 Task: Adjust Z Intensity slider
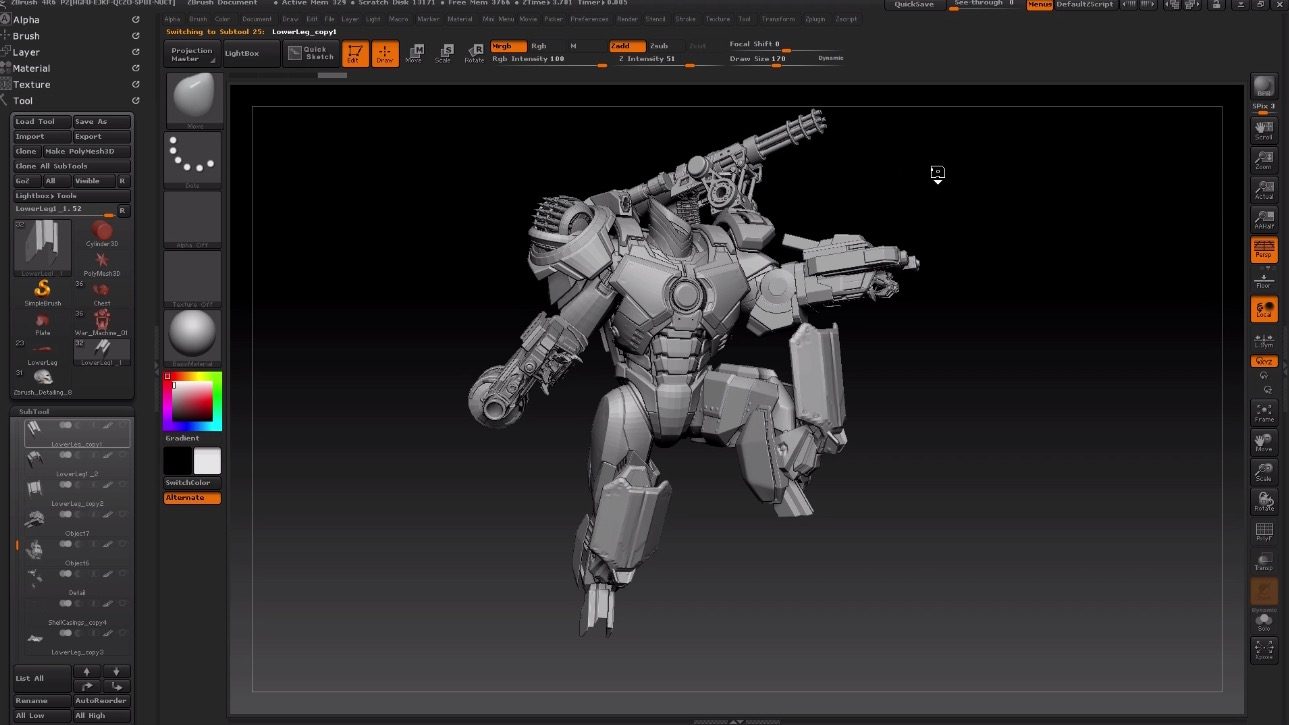[670, 59]
